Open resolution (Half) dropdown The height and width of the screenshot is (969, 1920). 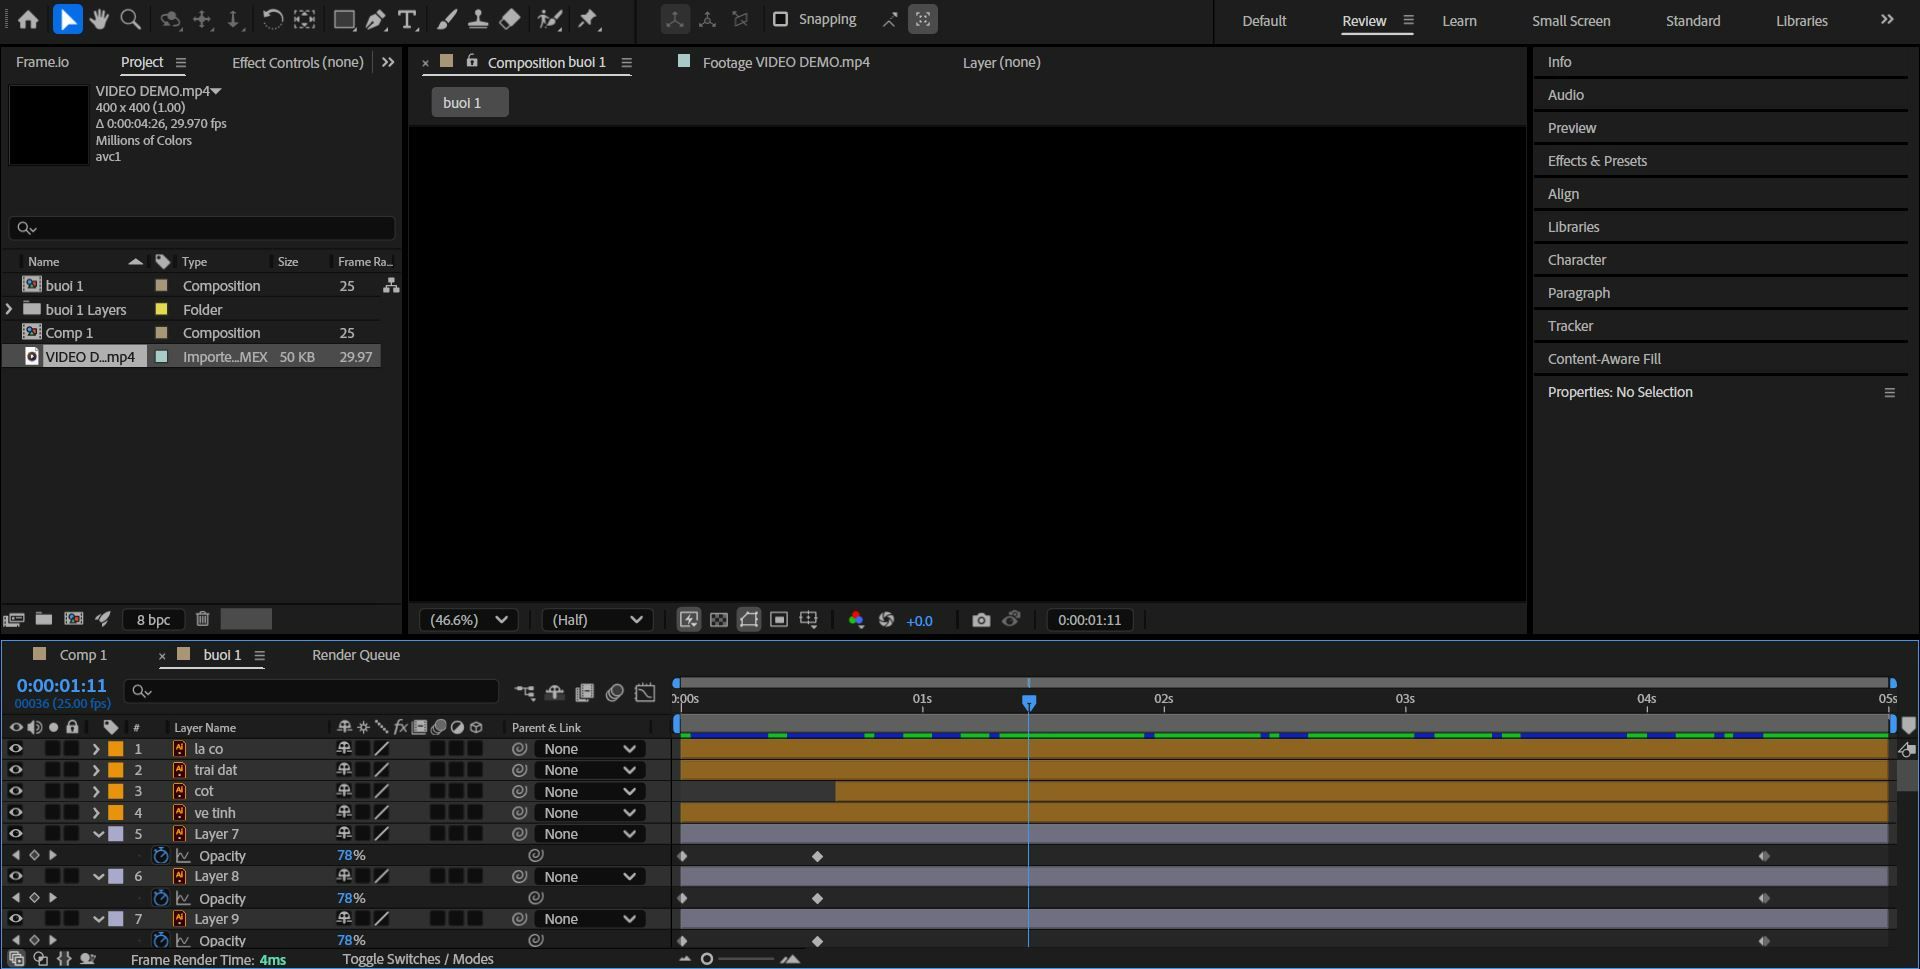597,620
